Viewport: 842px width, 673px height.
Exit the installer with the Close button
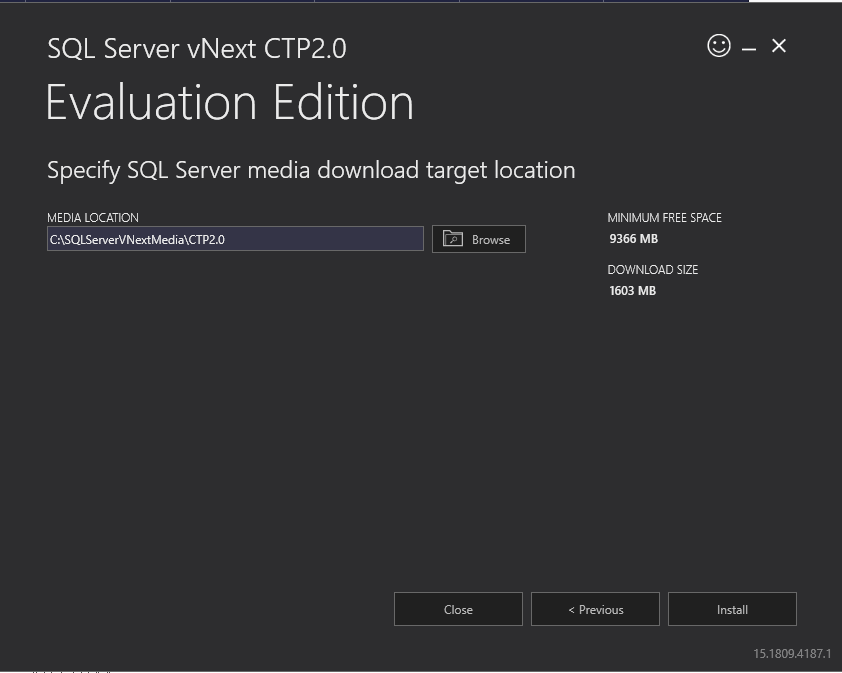(x=458, y=609)
